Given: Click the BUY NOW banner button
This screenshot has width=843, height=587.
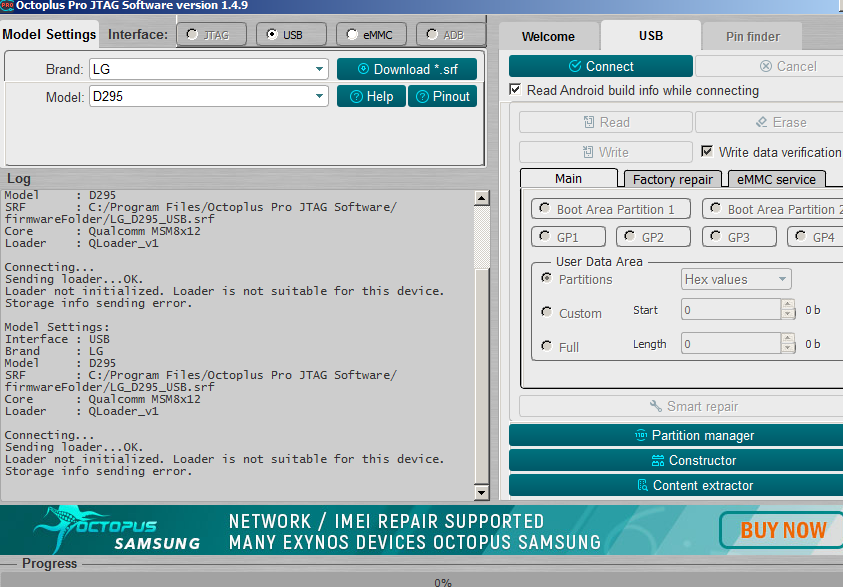Looking at the screenshot, I should click(x=782, y=530).
